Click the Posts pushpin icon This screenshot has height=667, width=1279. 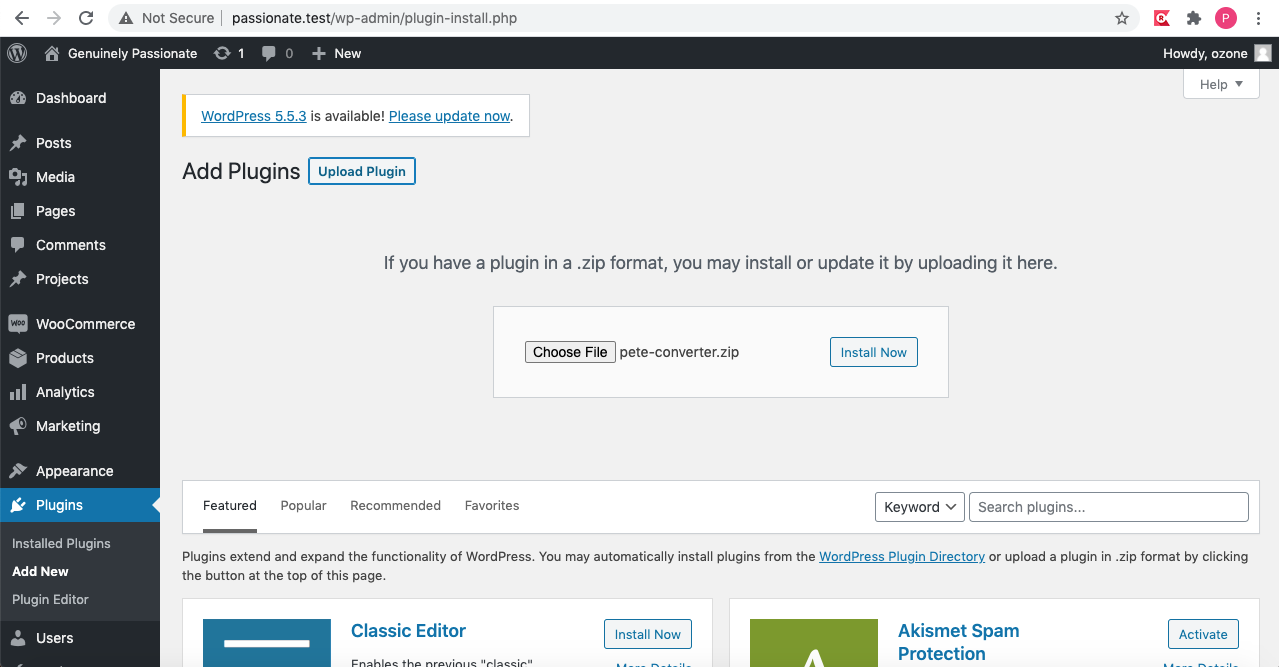pos(18,143)
